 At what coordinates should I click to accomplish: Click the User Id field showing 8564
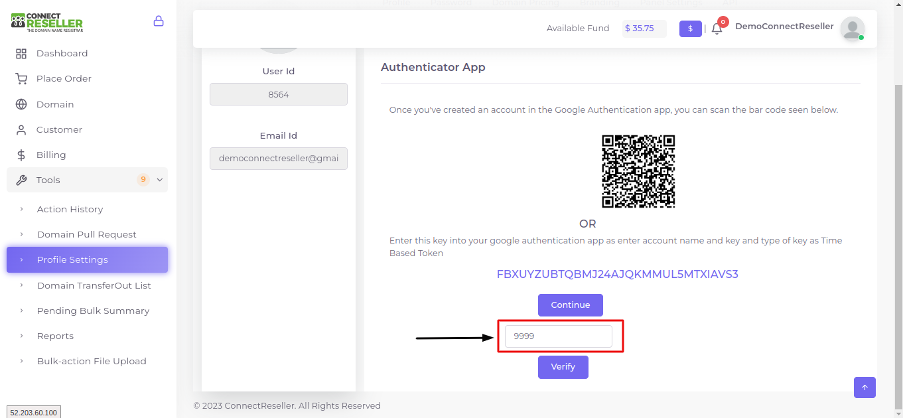tap(278, 95)
